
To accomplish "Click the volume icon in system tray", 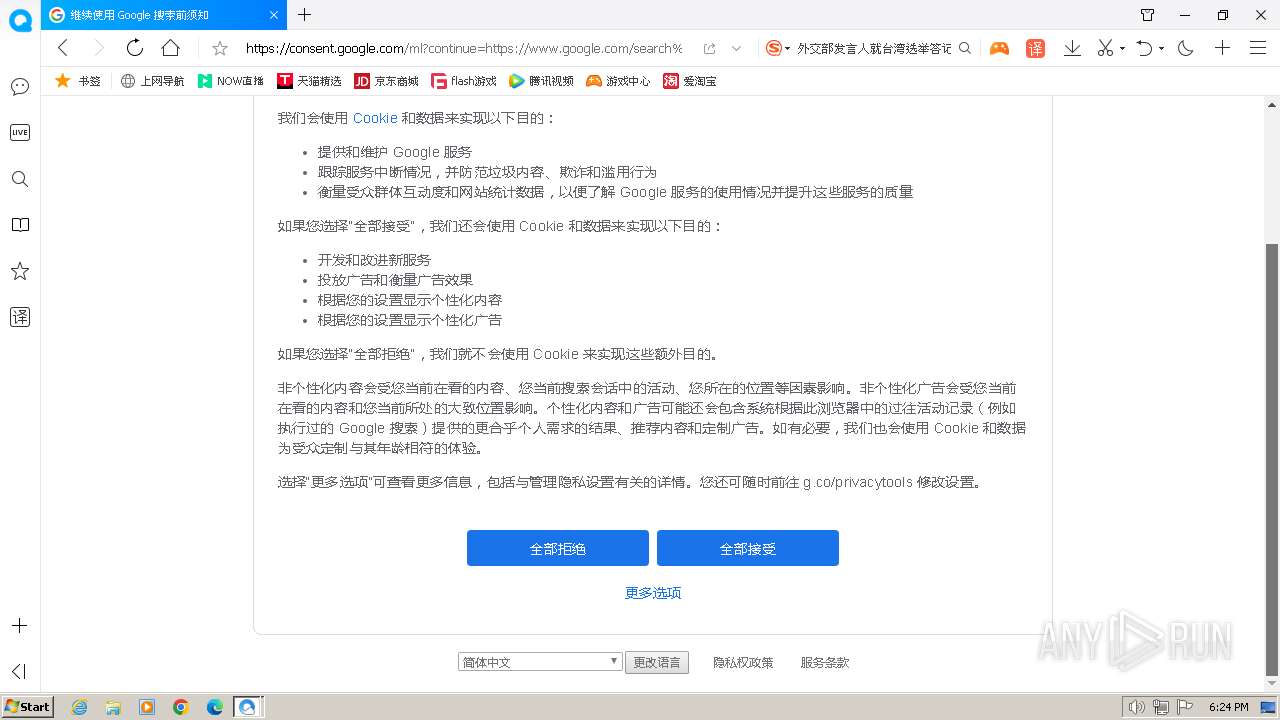I will coord(1136,707).
